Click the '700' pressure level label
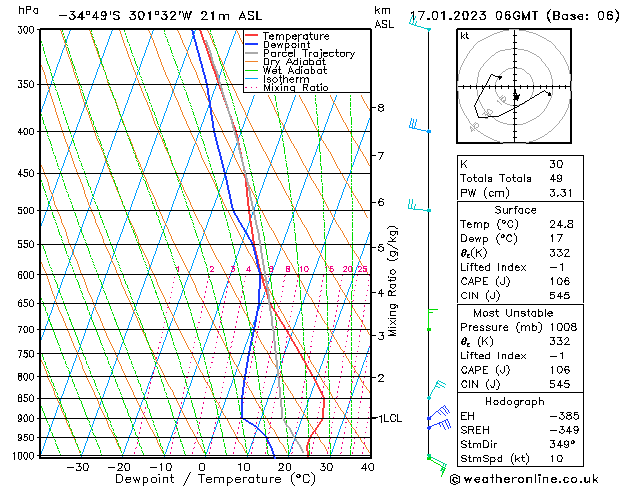 click(x=28, y=330)
